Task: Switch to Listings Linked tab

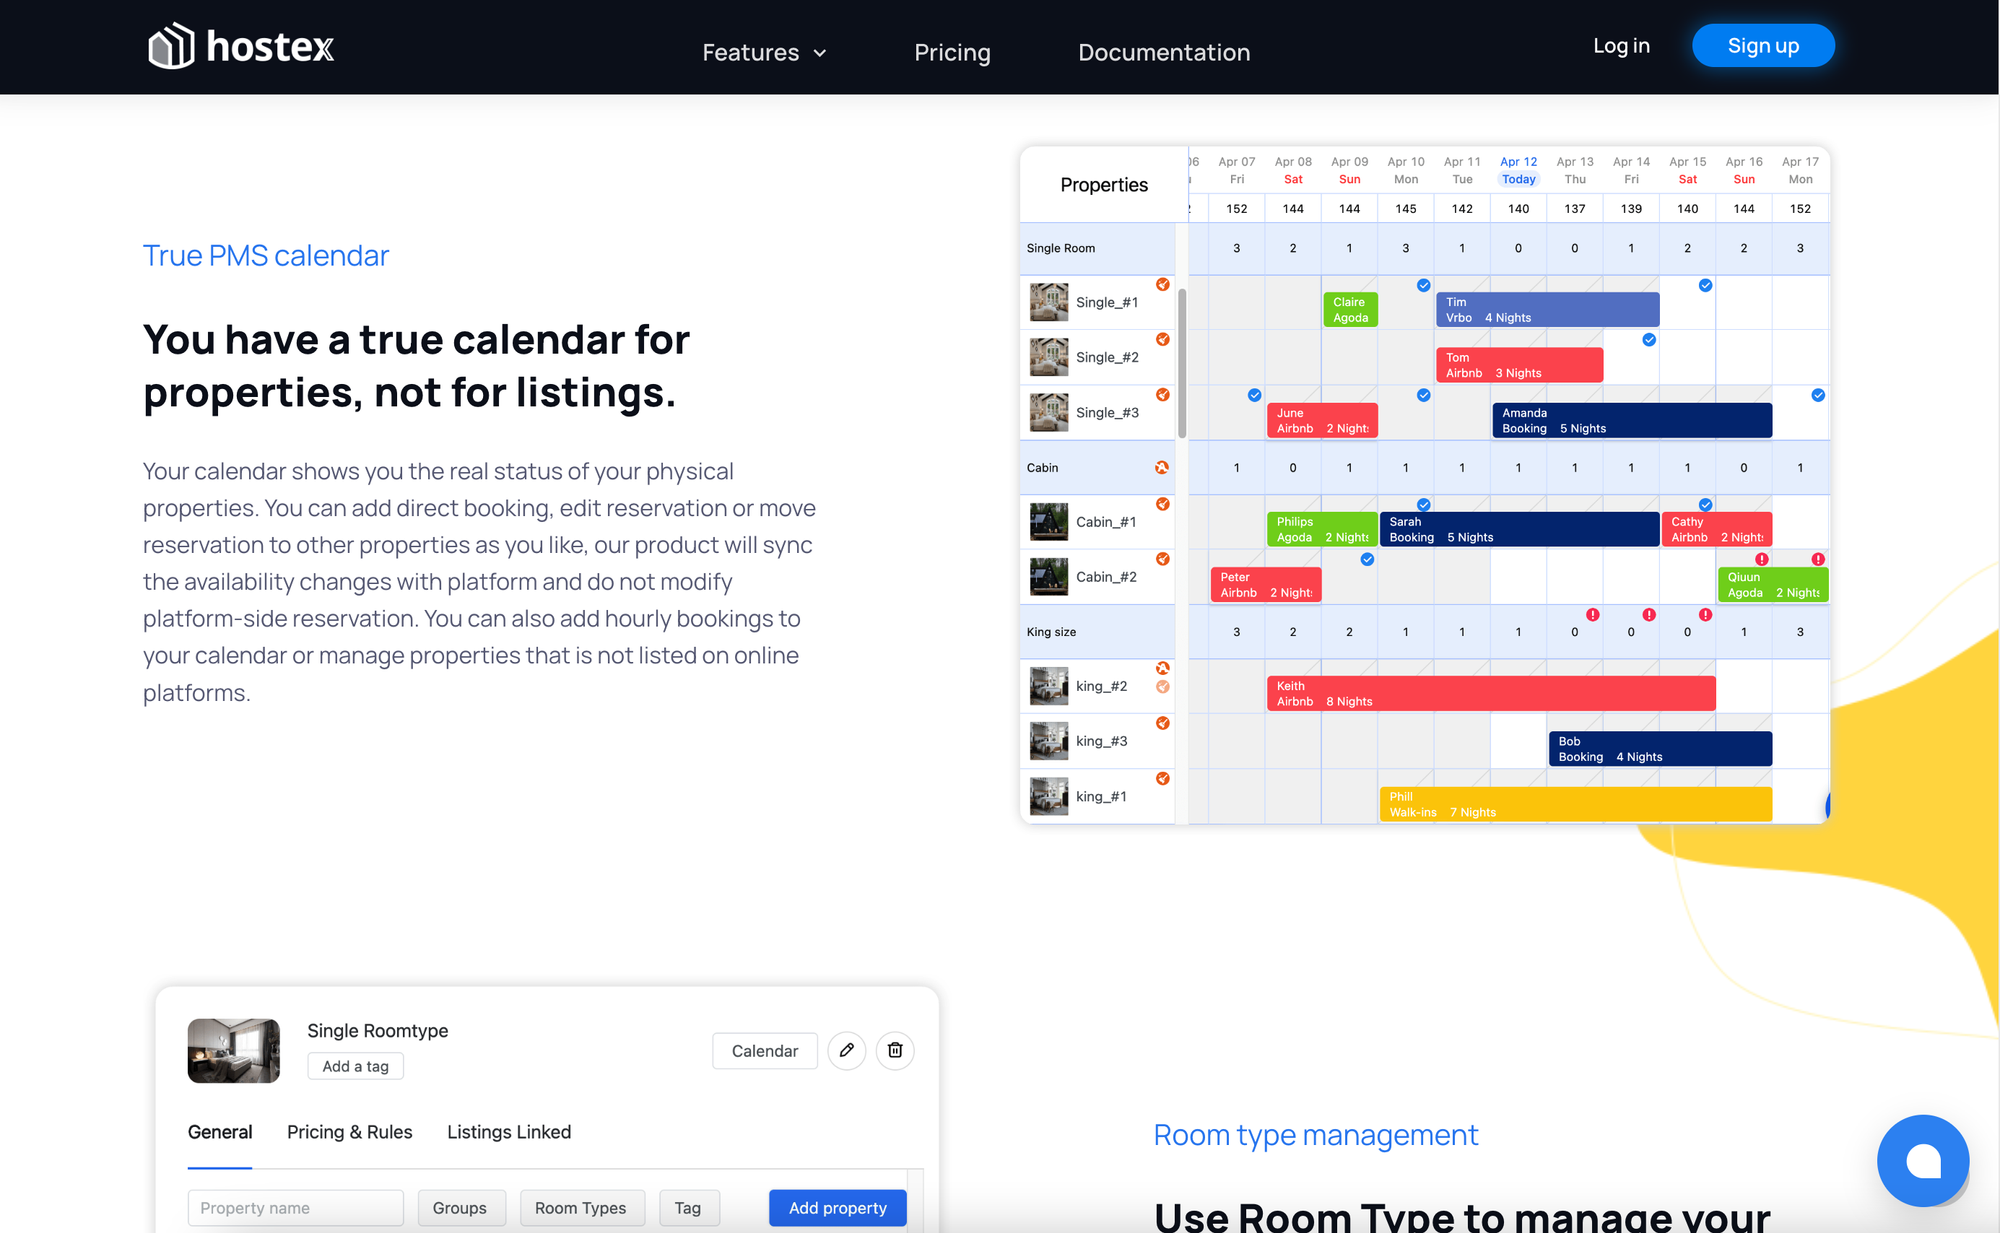Action: click(x=509, y=1132)
